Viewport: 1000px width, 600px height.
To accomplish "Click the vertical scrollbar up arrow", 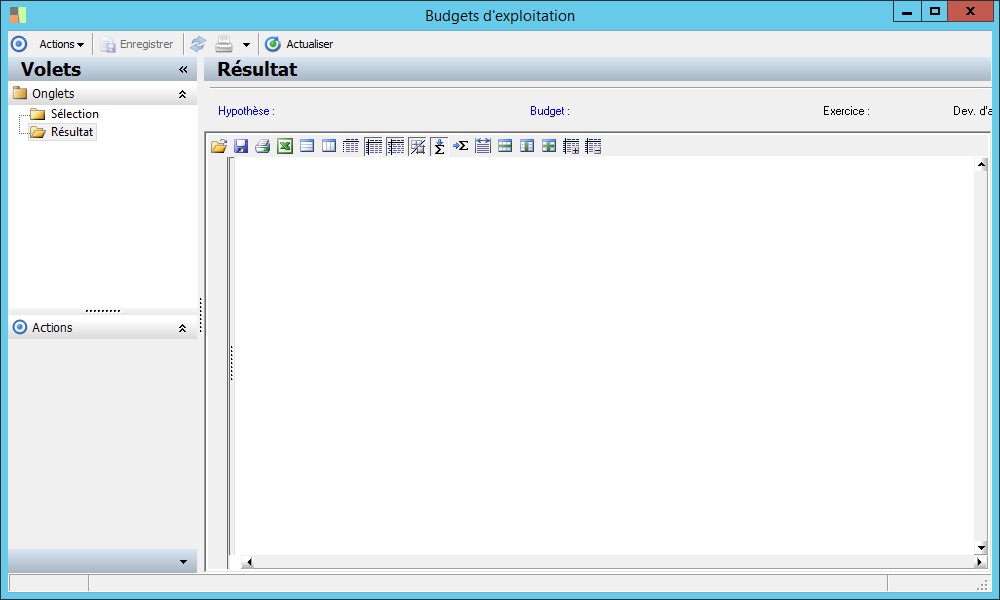I will click(x=981, y=165).
